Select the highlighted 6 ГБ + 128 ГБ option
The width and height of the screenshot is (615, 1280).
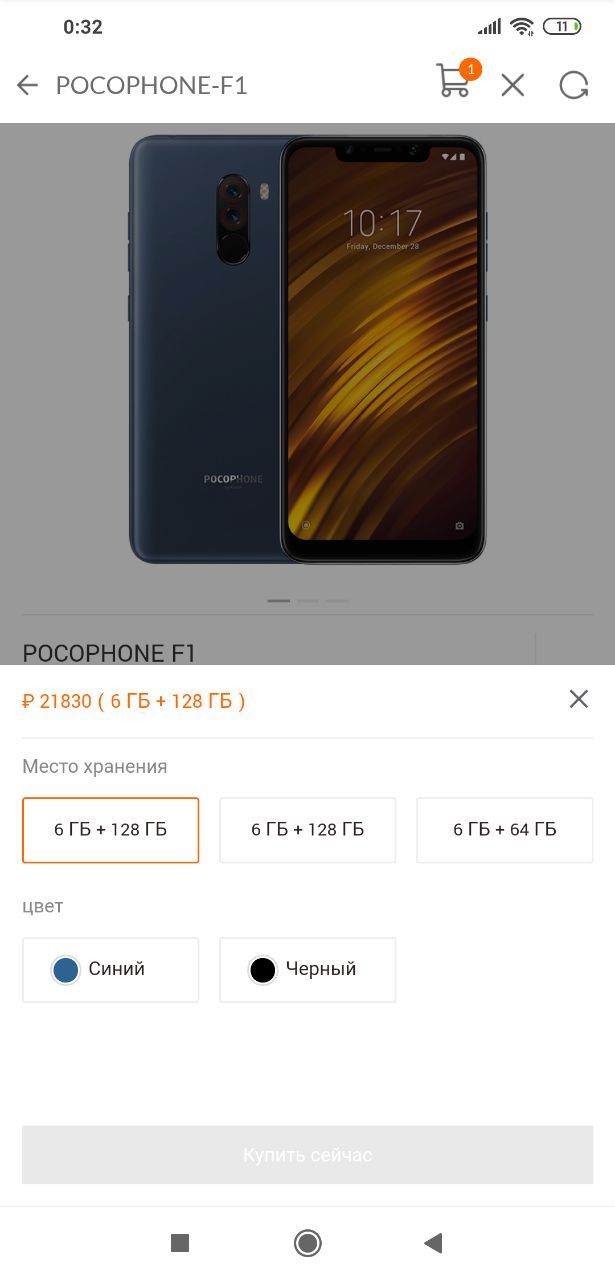coord(111,830)
